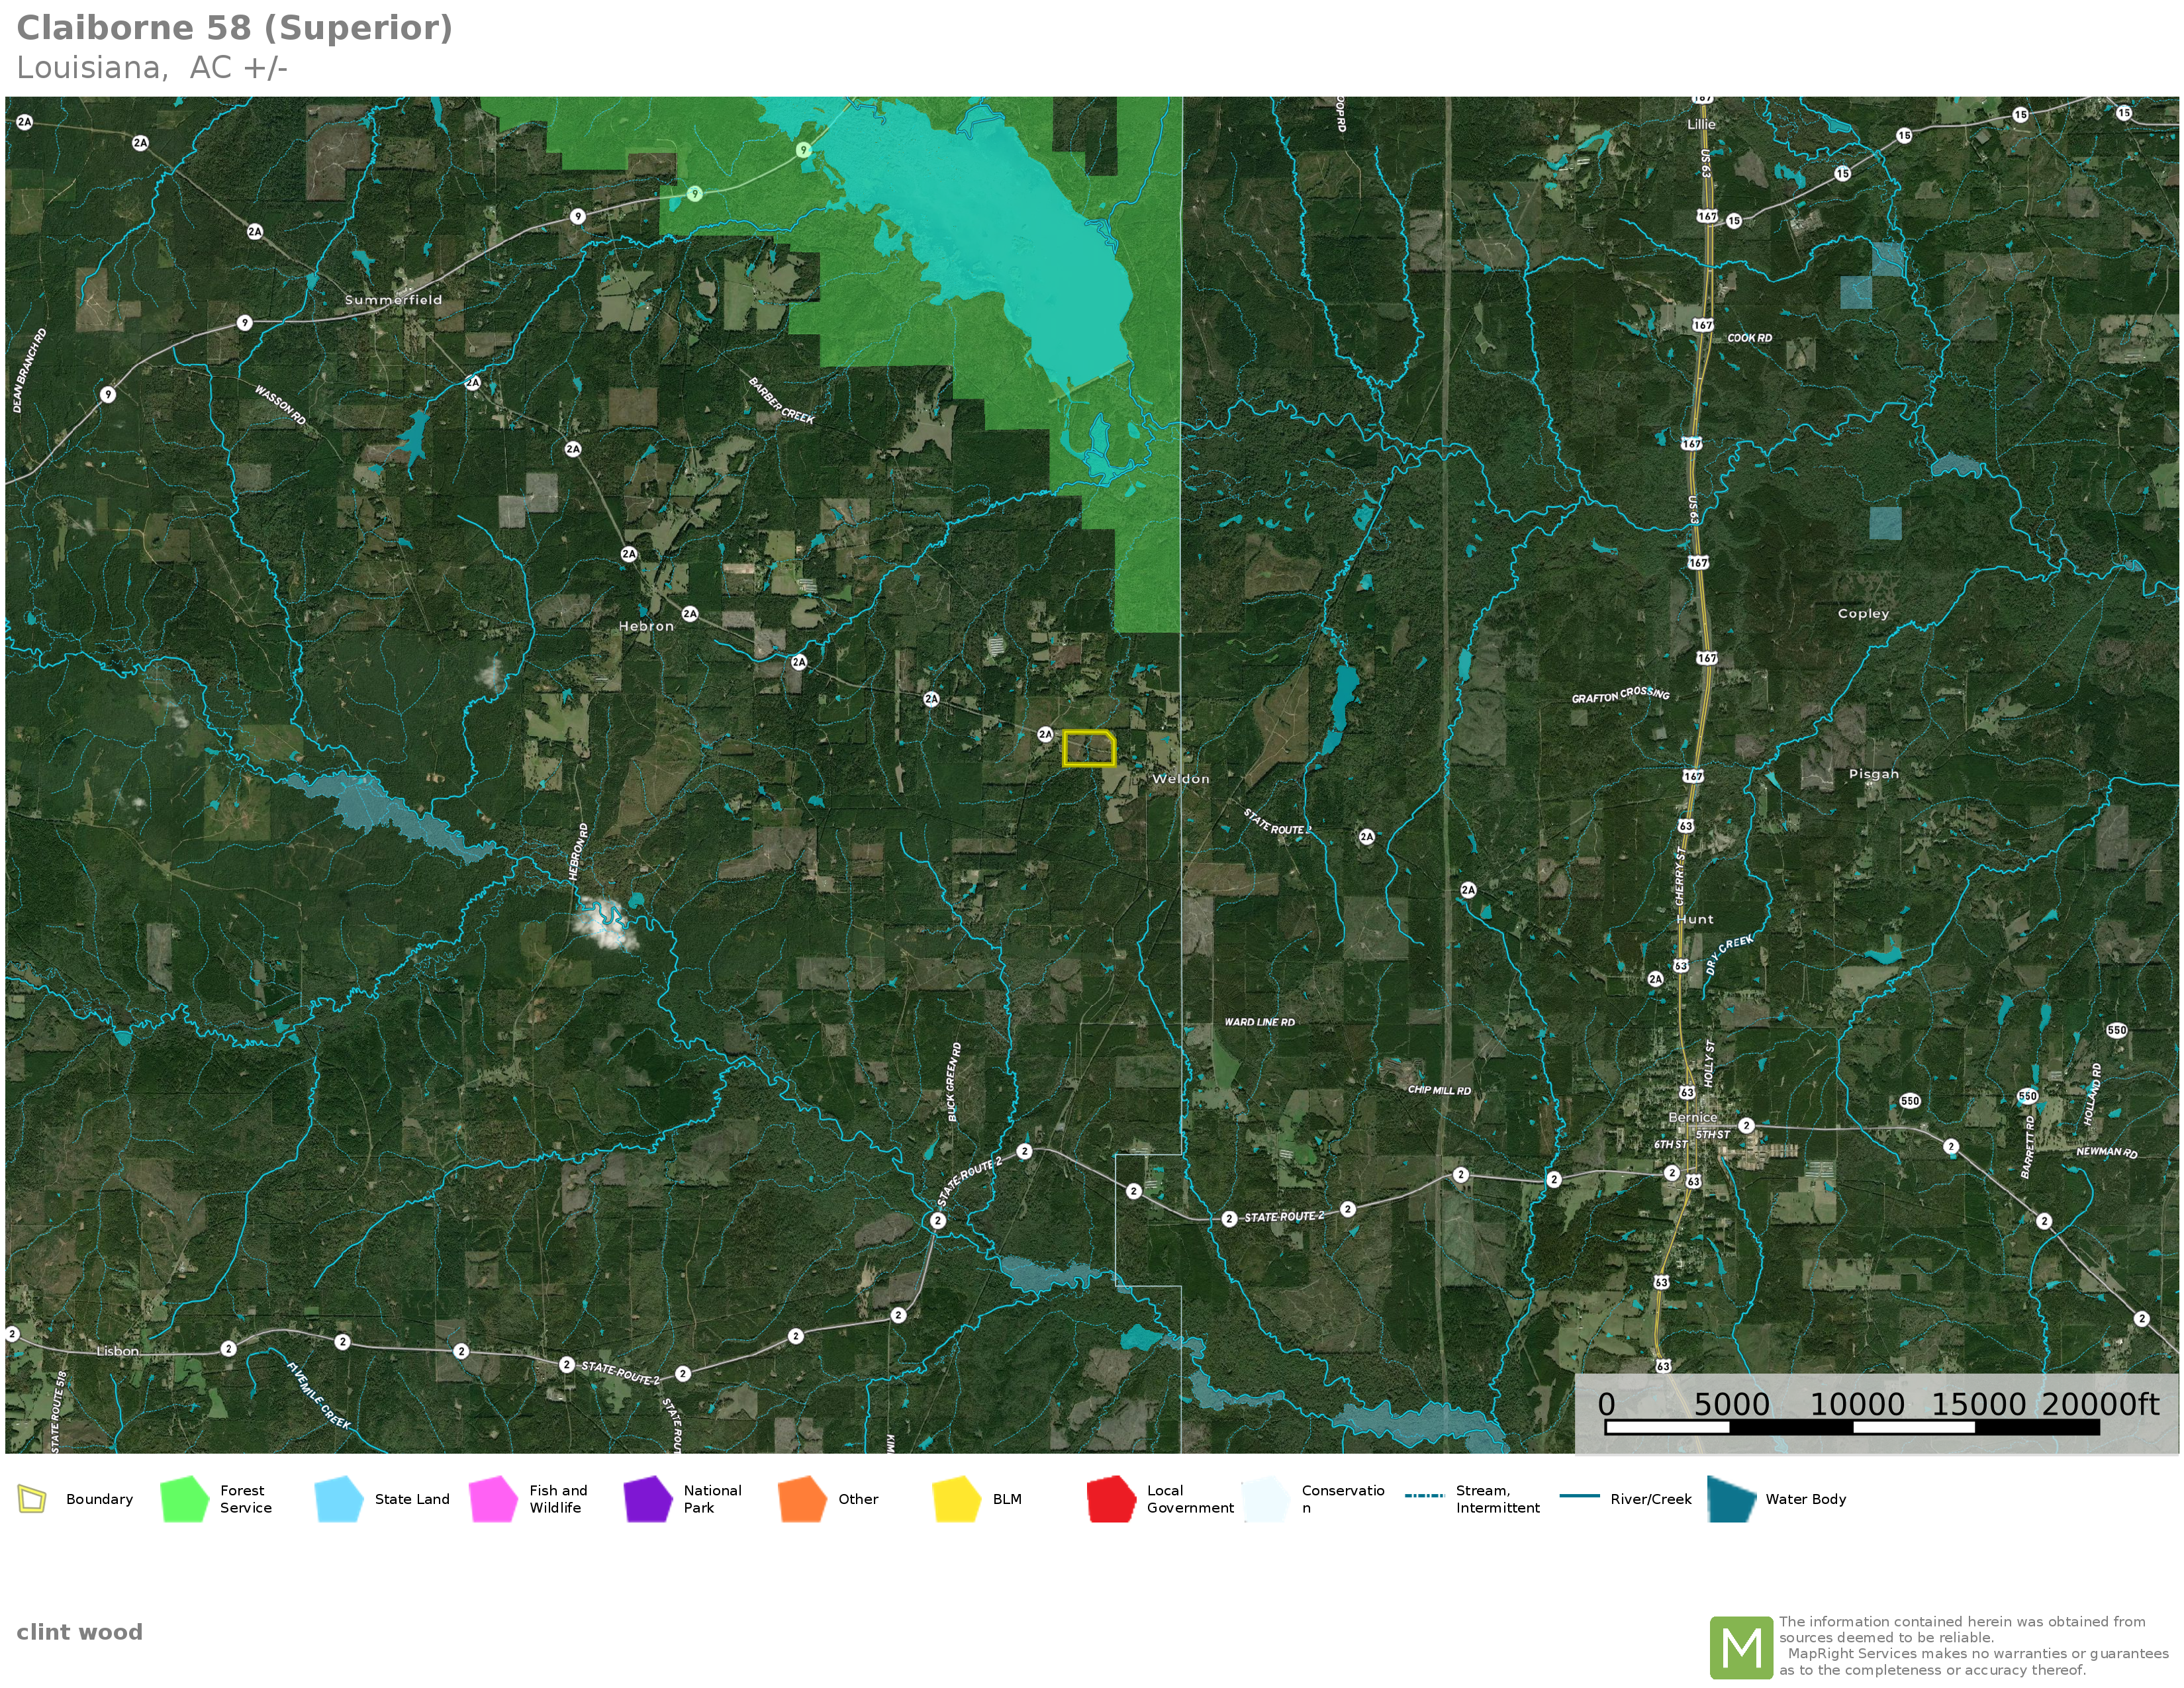Click the Boundary legend polygon icon
This screenshot has height=1688, width=2184.
click(x=32, y=1499)
